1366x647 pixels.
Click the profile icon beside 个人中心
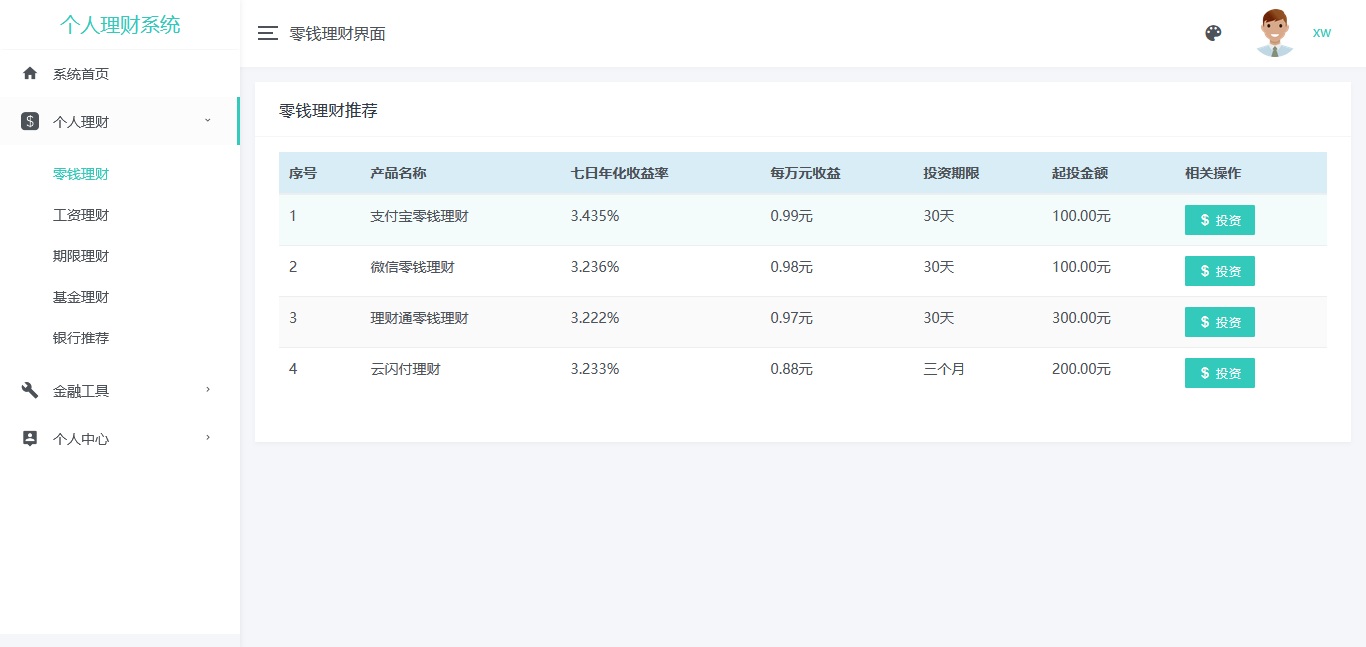coord(30,438)
